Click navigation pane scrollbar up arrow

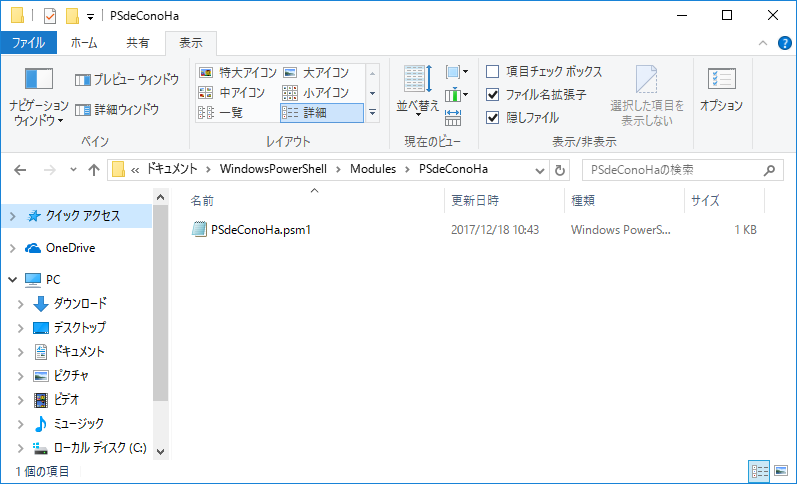pos(160,197)
